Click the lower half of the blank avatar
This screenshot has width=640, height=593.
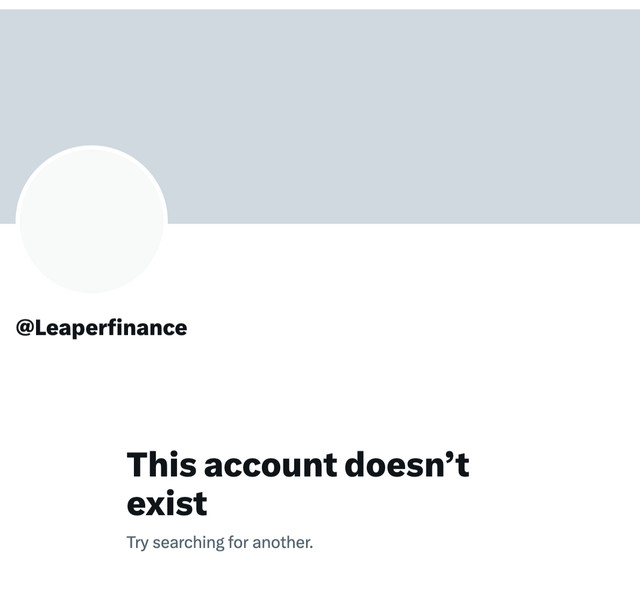[92, 257]
